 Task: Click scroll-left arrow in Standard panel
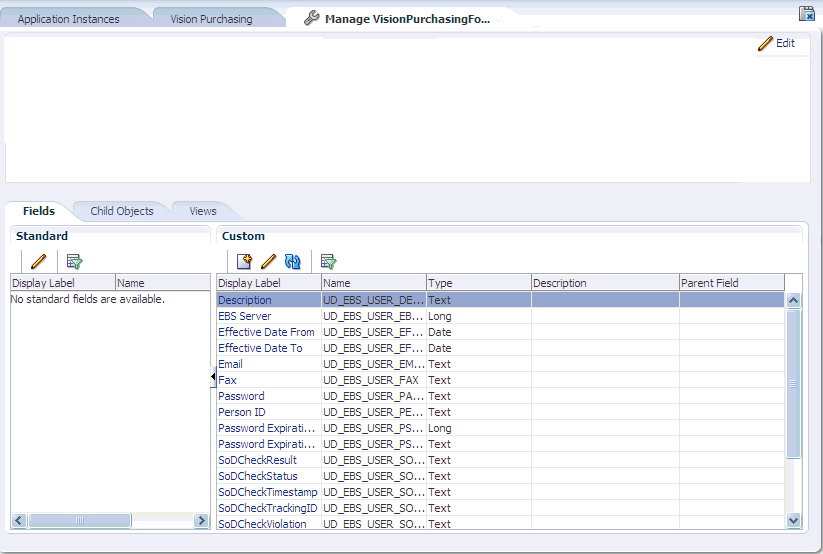pyautogui.click(x=19, y=520)
